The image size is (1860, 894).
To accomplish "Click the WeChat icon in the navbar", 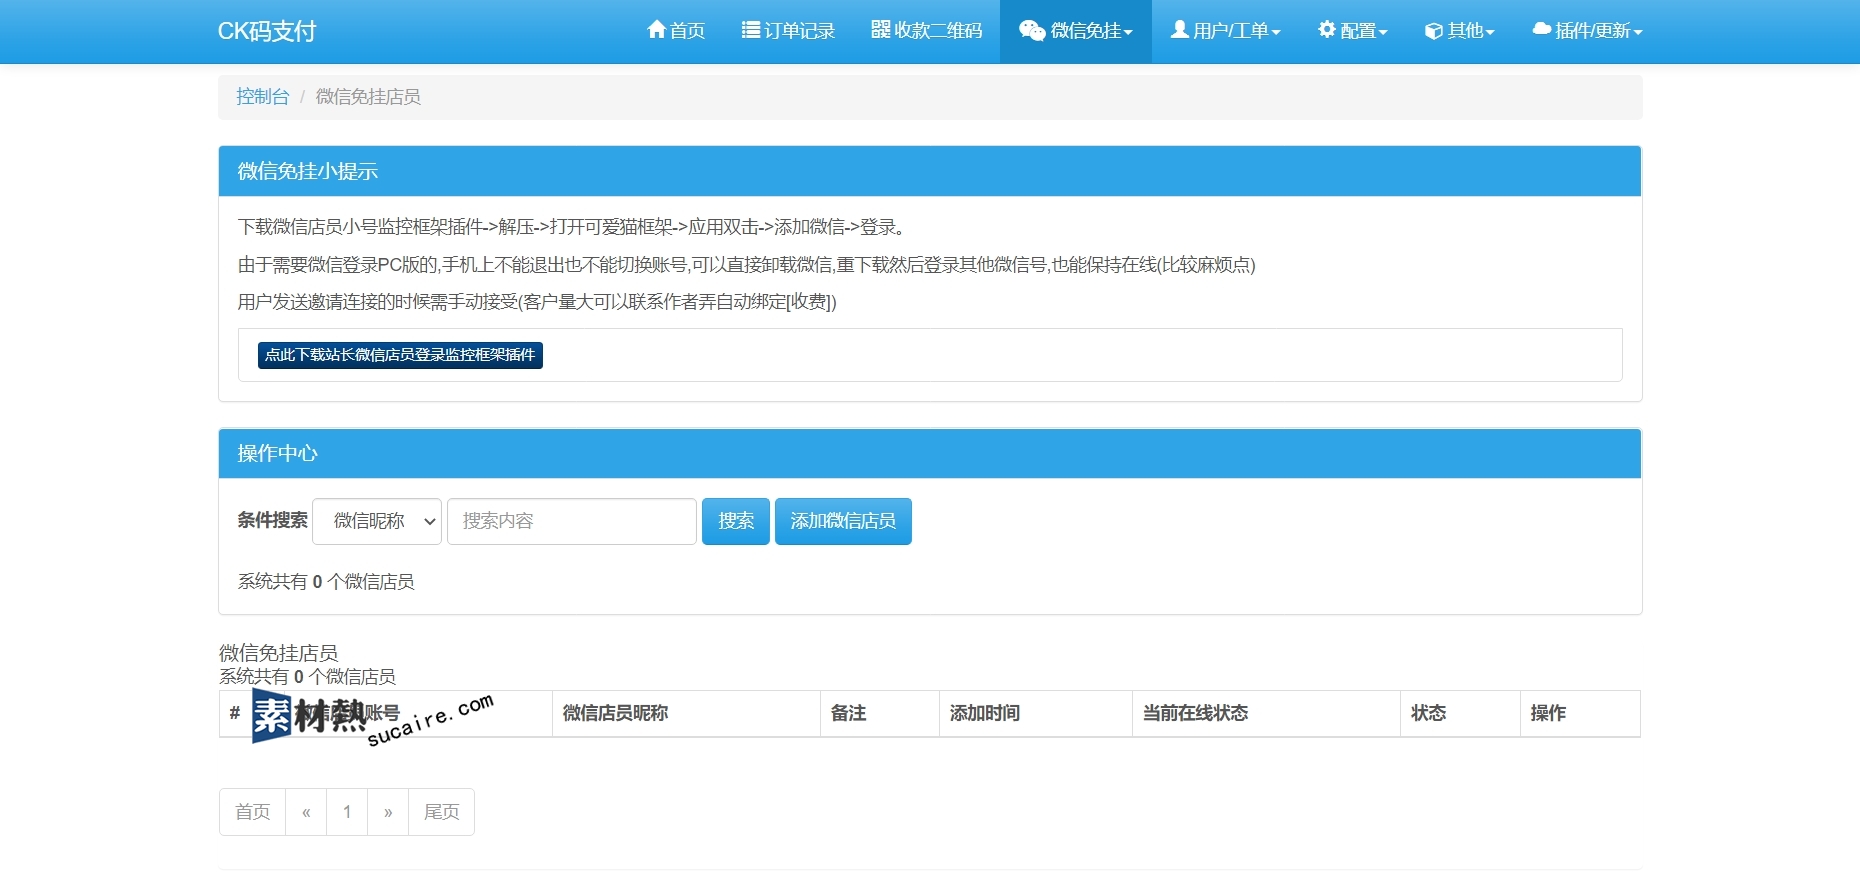I will point(1032,31).
